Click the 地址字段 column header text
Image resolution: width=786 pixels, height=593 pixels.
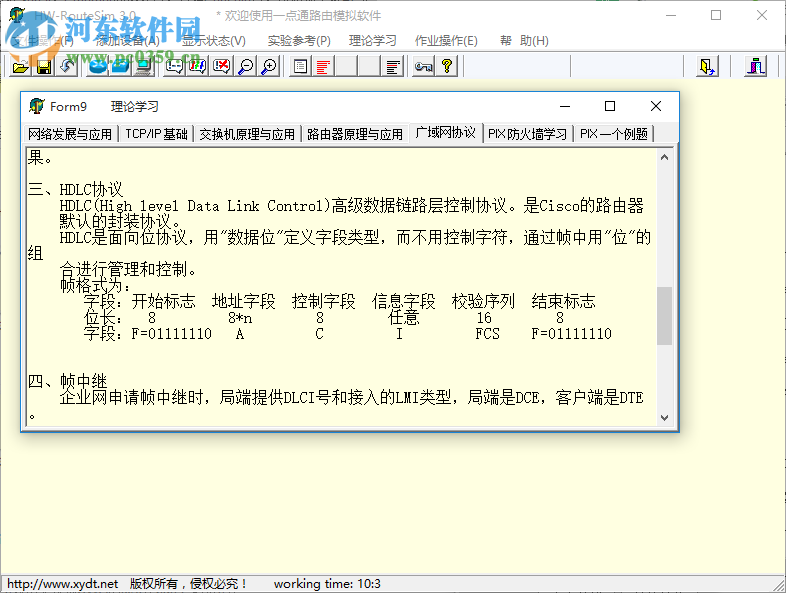pyautogui.click(x=244, y=301)
